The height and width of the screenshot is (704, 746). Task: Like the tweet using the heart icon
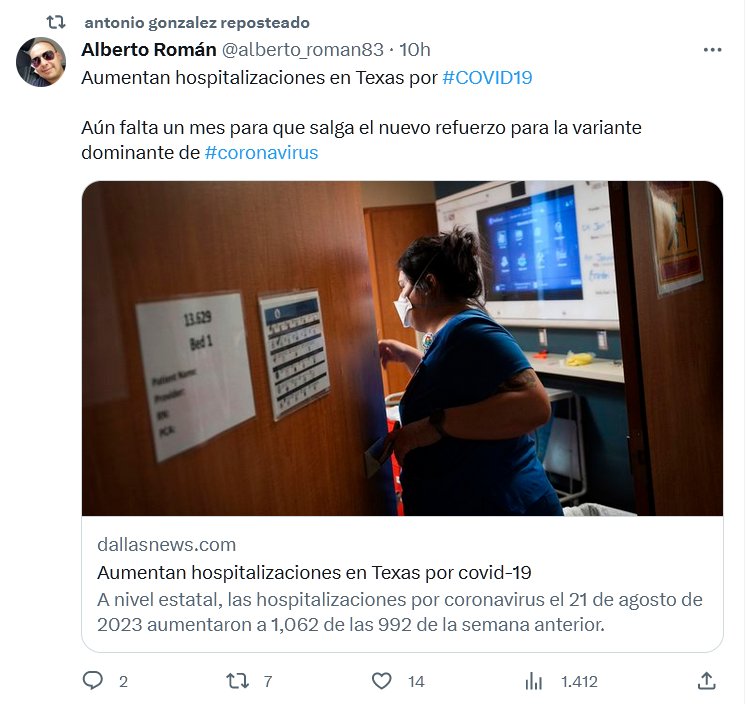click(x=382, y=681)
